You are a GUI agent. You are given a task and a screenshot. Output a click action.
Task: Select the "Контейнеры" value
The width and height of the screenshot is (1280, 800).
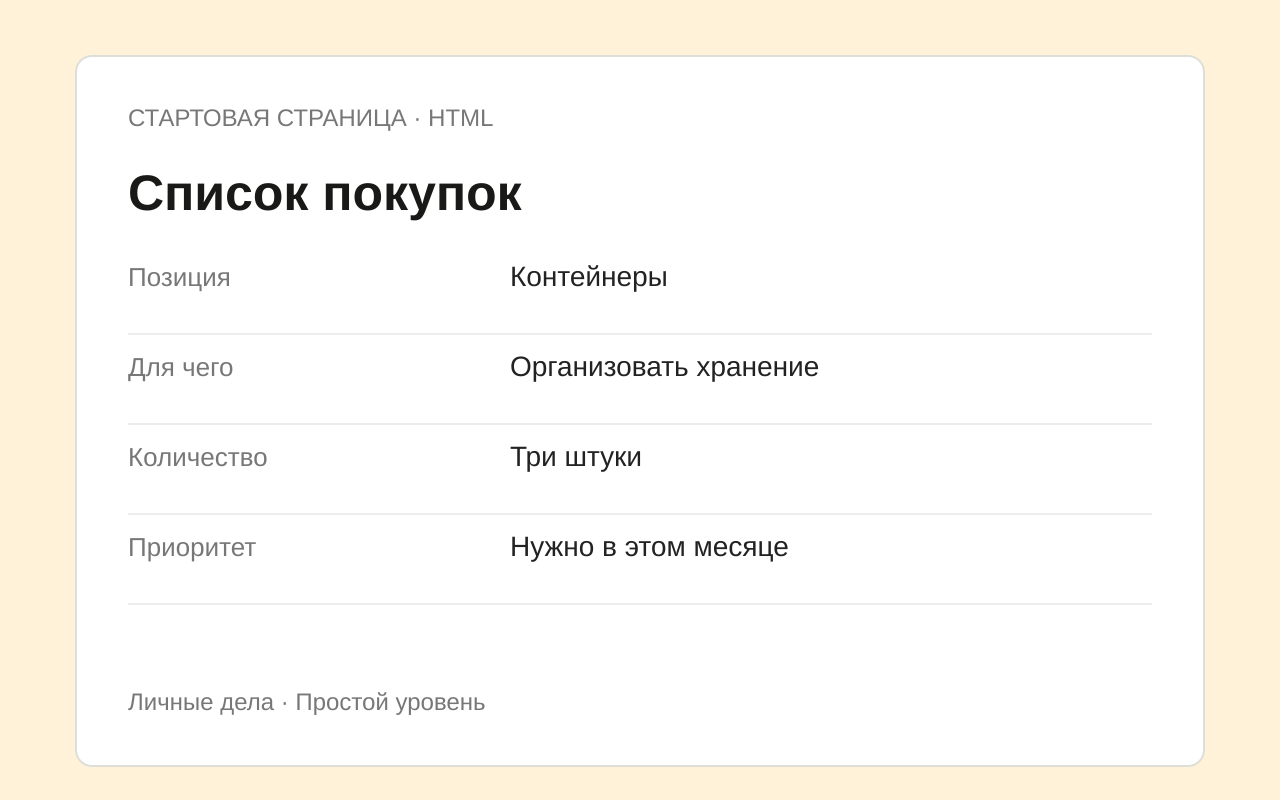pyautogui.click(x=588, y=277)
